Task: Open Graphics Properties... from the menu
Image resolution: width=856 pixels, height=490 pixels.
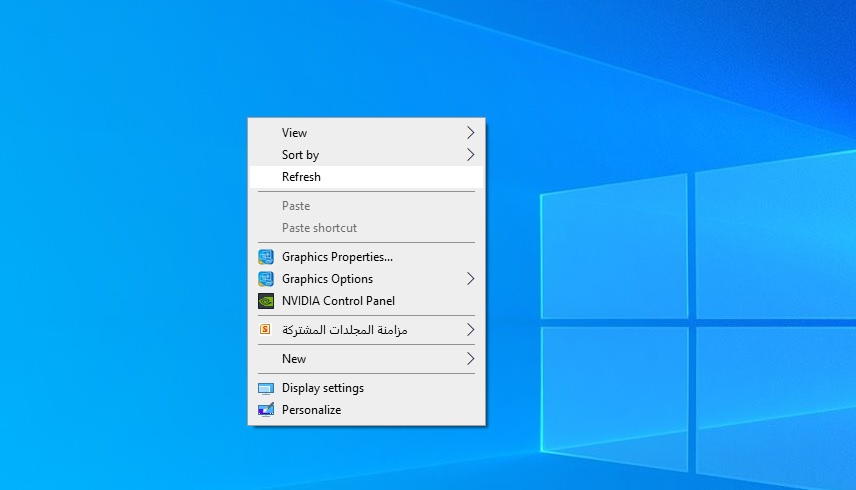Action: click(x=366, y=257)
